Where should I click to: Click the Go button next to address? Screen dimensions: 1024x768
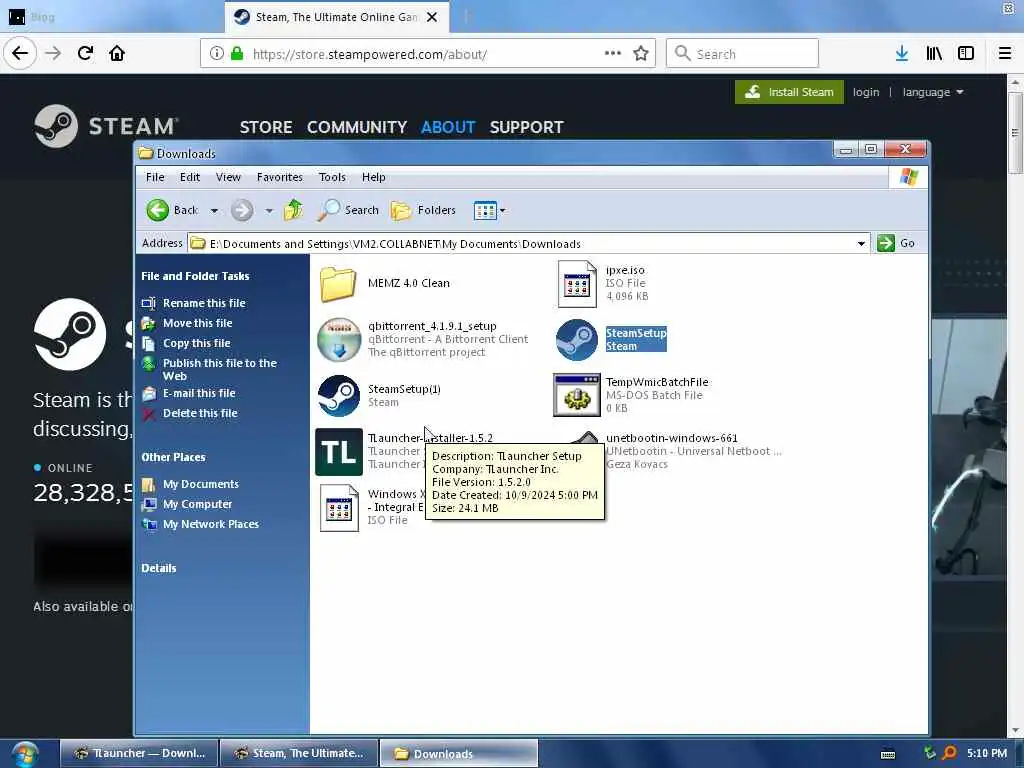895,243
